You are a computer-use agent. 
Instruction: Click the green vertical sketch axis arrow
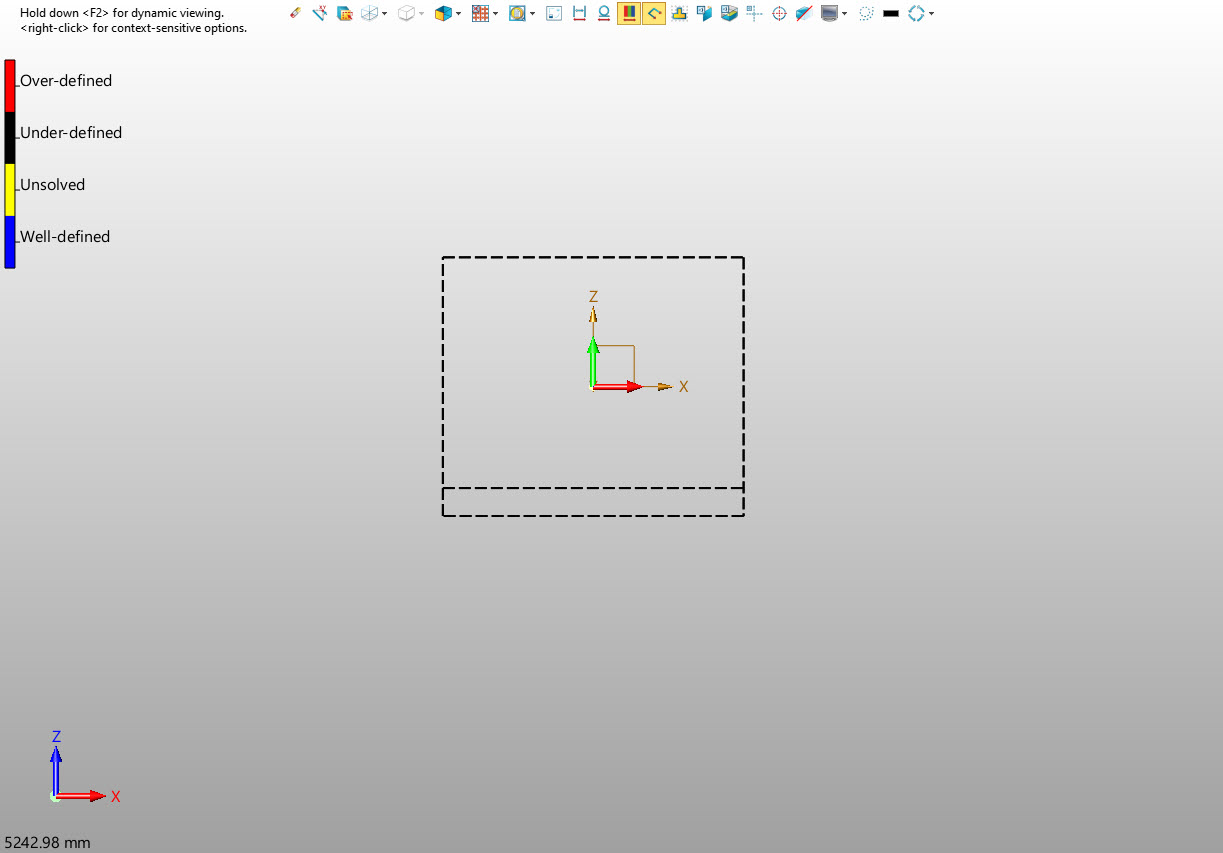click(x=593, y=362)
